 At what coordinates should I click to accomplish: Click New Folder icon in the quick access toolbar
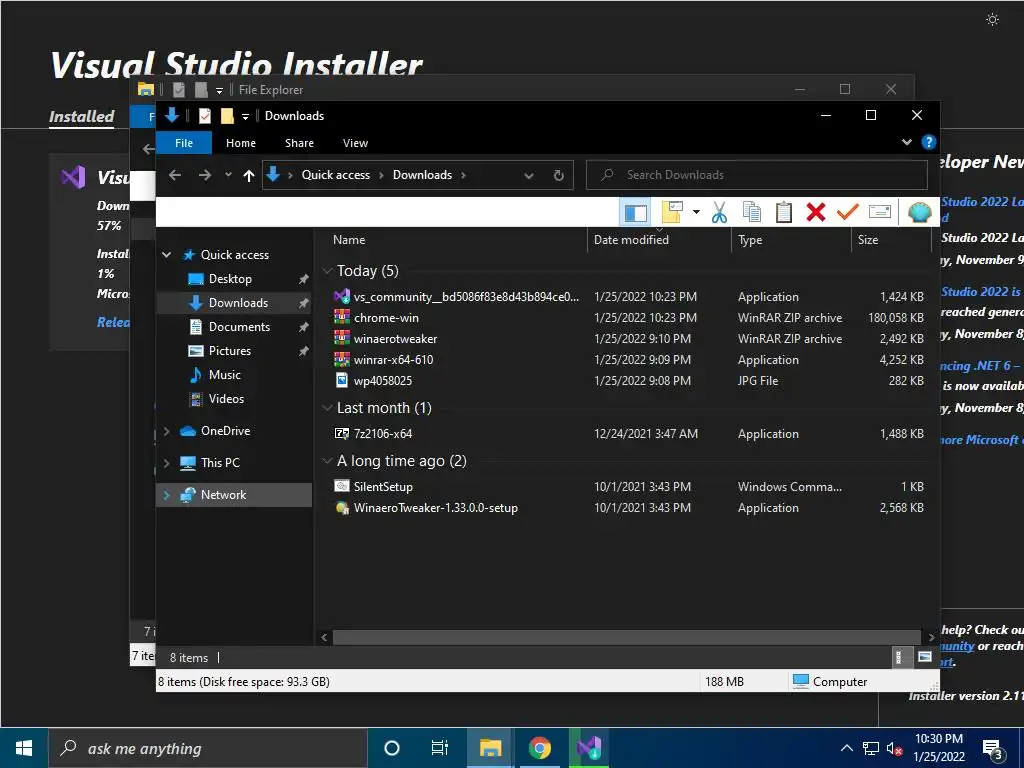[x=227, y=116]
